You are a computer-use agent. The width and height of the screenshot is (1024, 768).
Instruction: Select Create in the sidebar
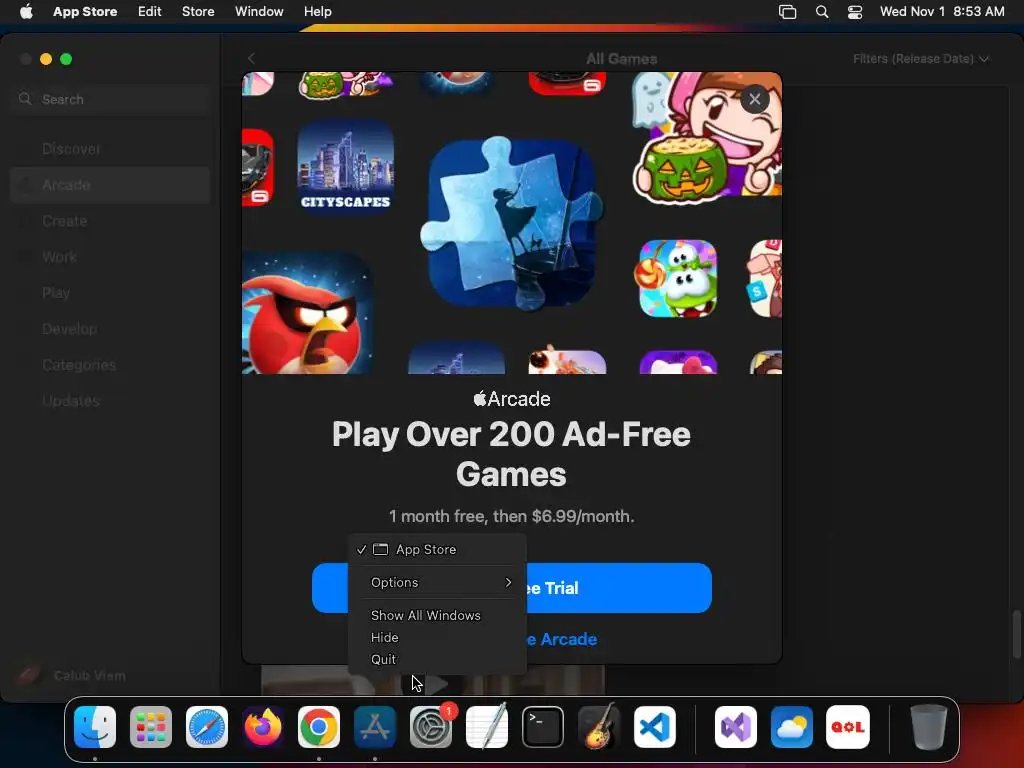click(110, 221)
